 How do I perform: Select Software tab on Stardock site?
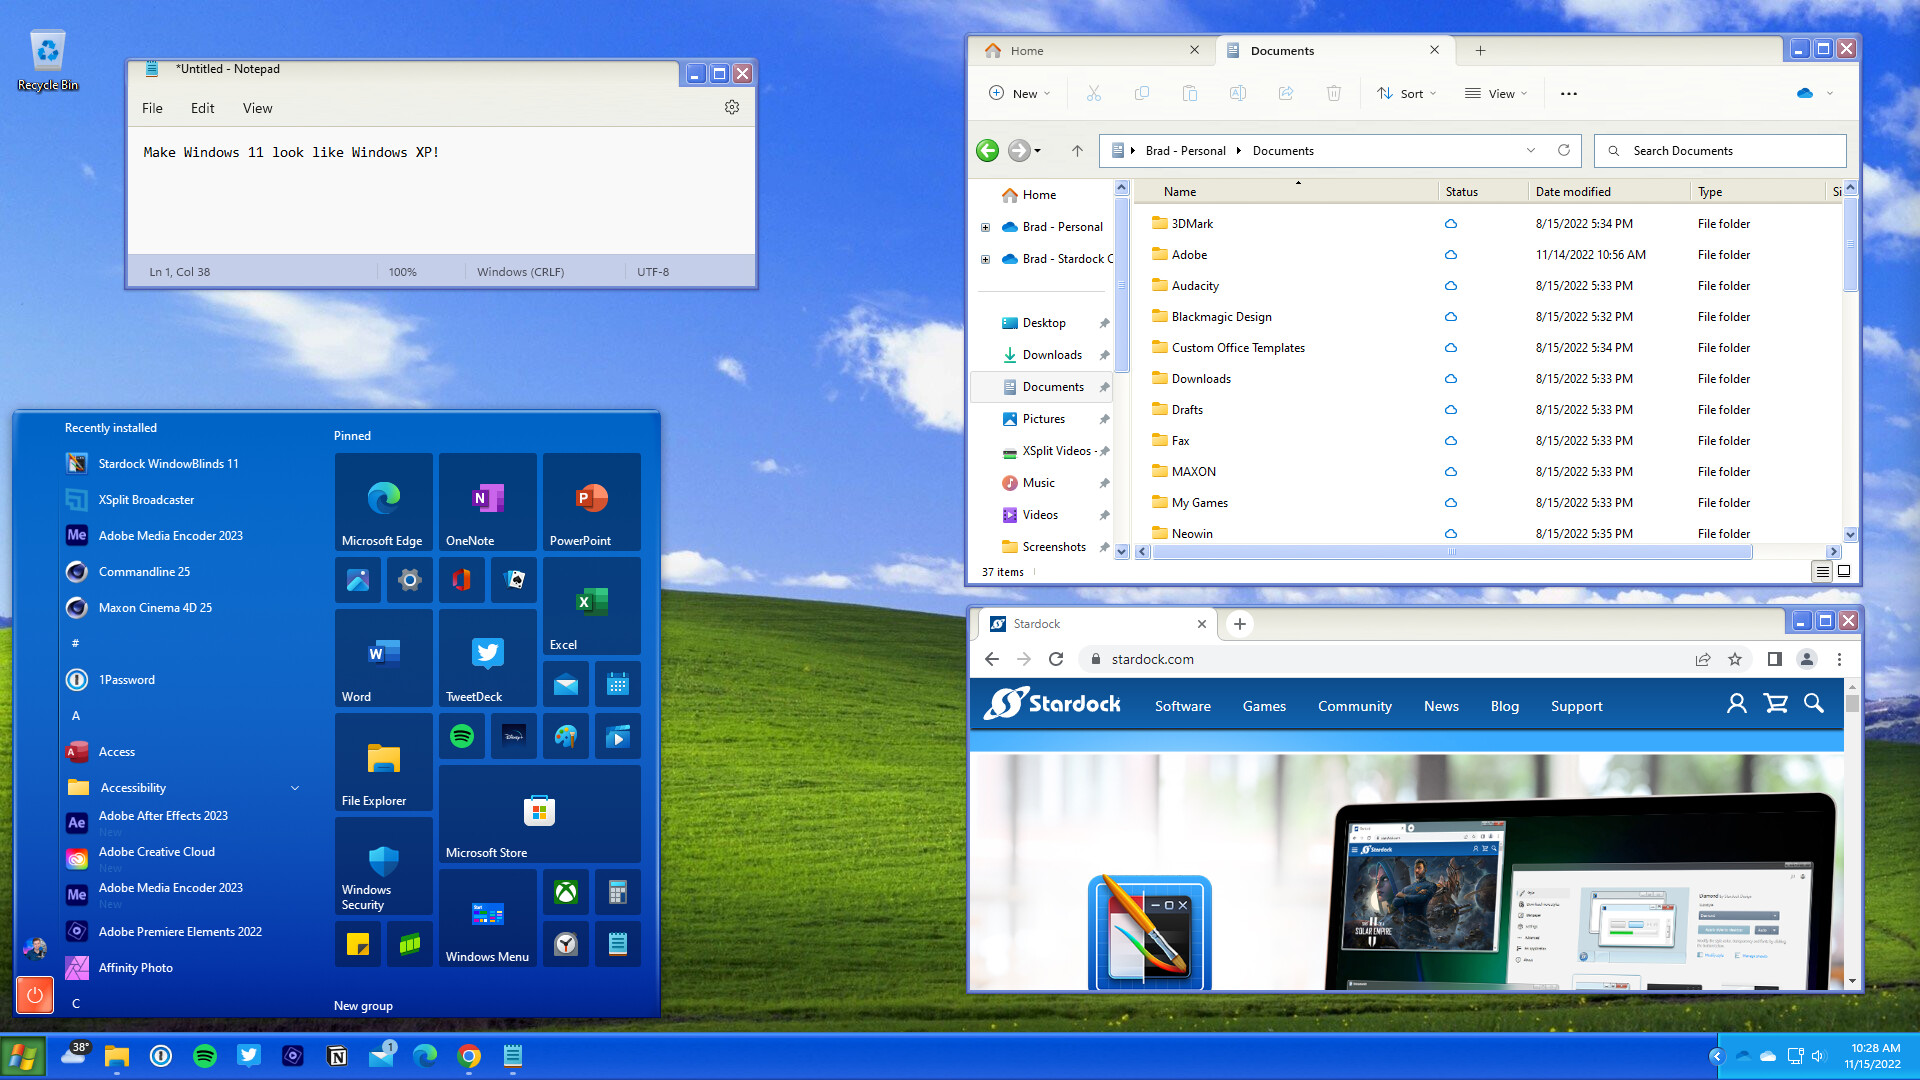1182,704
